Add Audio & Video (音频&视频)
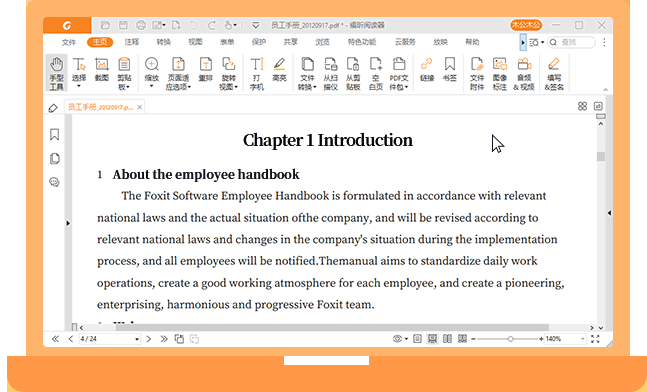The height and width of the screenshot is (392, 647). (524, 73)
